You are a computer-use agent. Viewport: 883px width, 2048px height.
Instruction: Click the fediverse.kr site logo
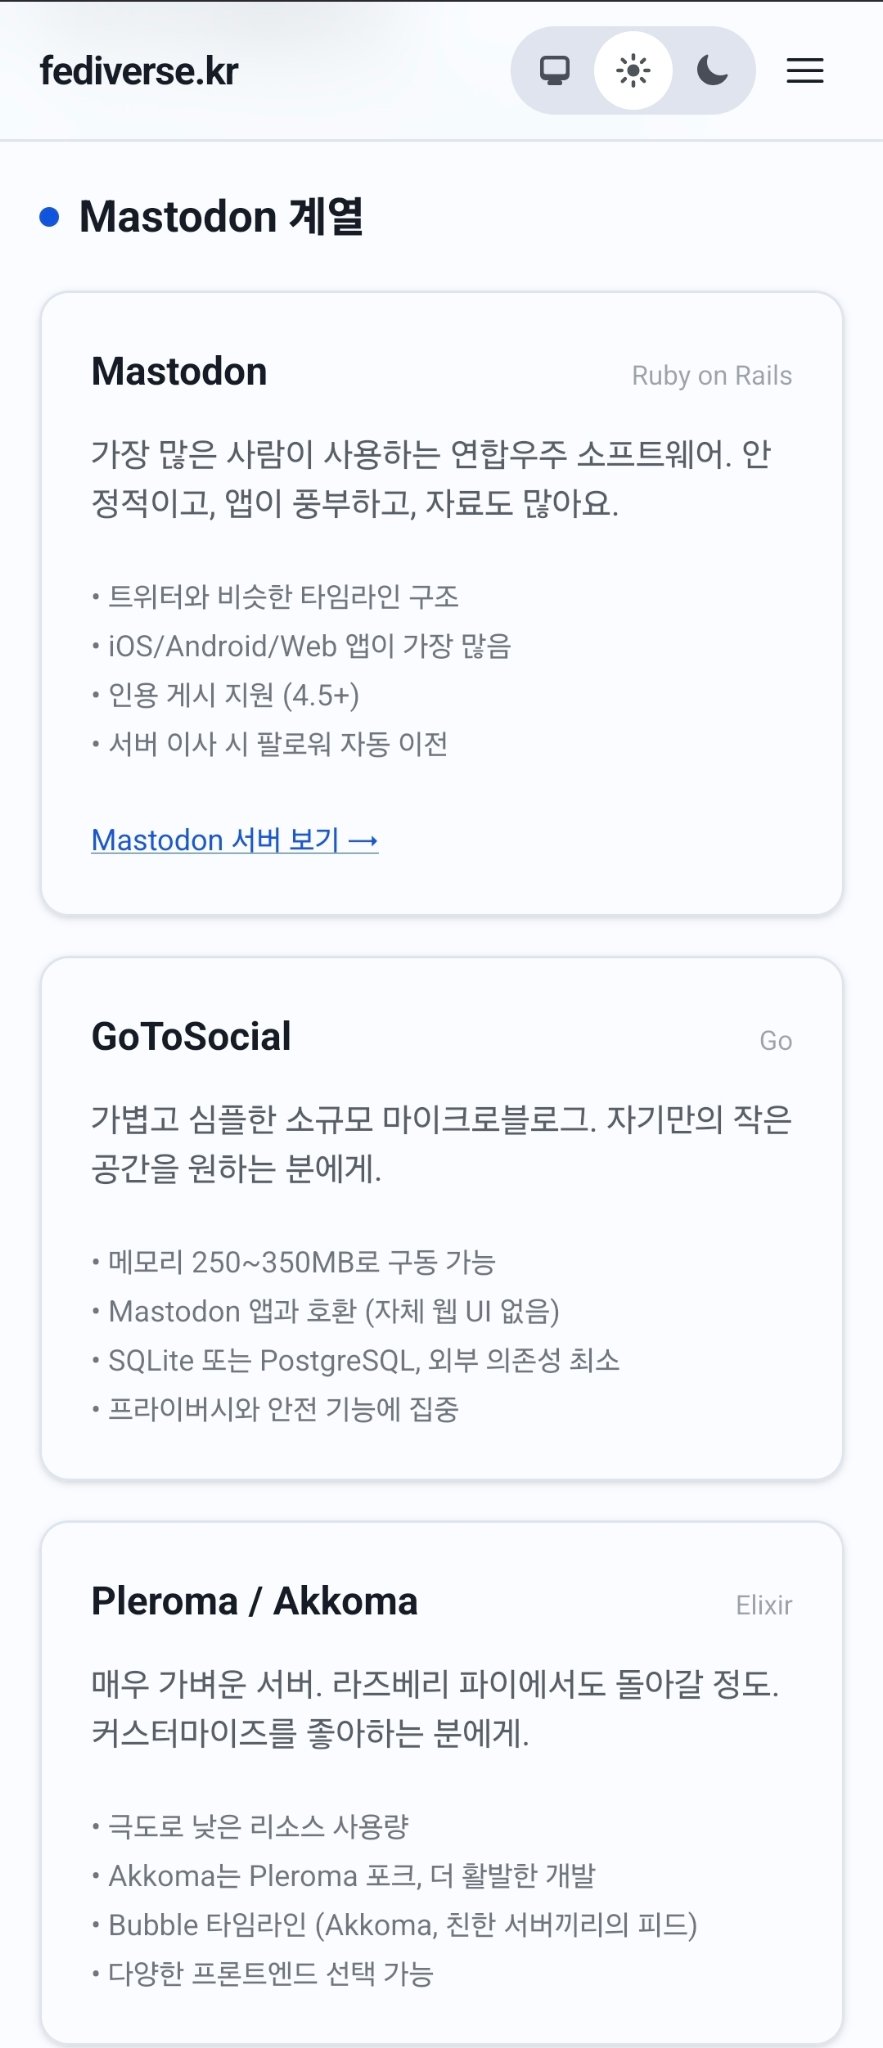pyautogui.click(x=139, y=71)
